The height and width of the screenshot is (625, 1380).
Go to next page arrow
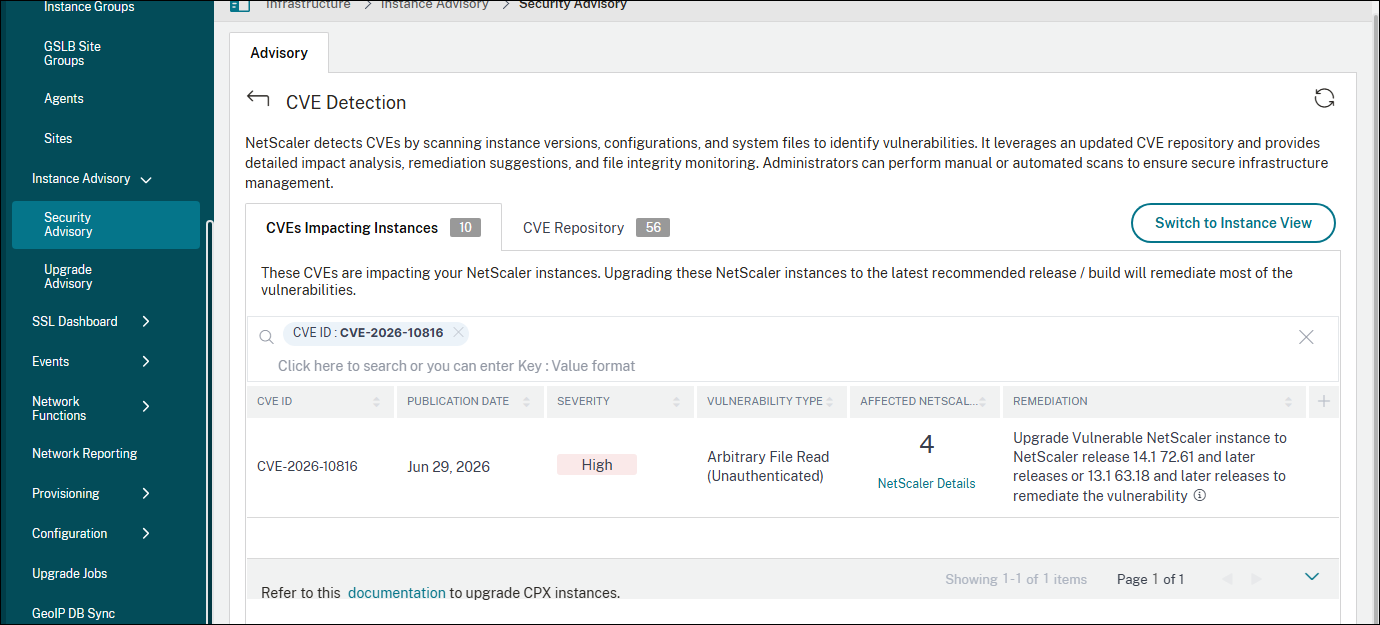[x=1257, y=579]
